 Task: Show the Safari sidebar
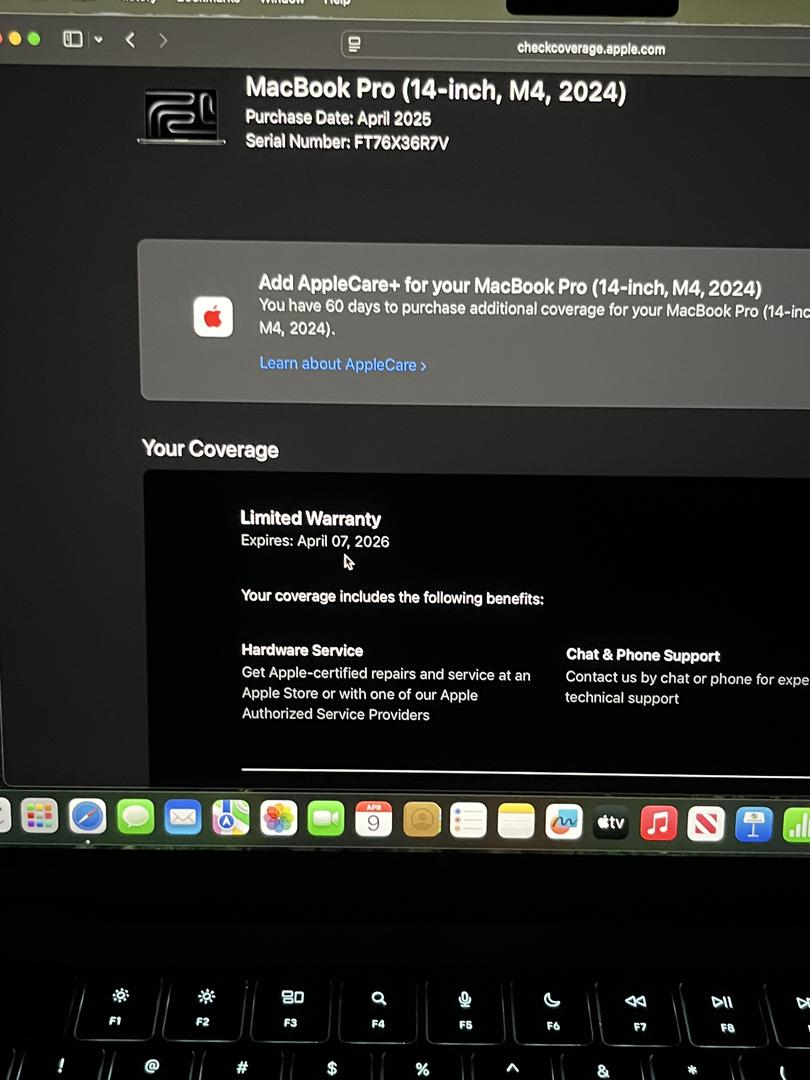coord(72,39)
